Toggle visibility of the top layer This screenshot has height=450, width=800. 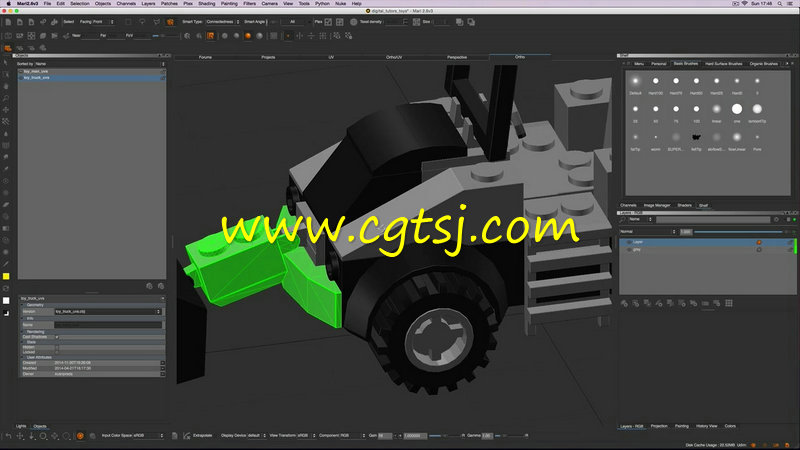[629, 242]
